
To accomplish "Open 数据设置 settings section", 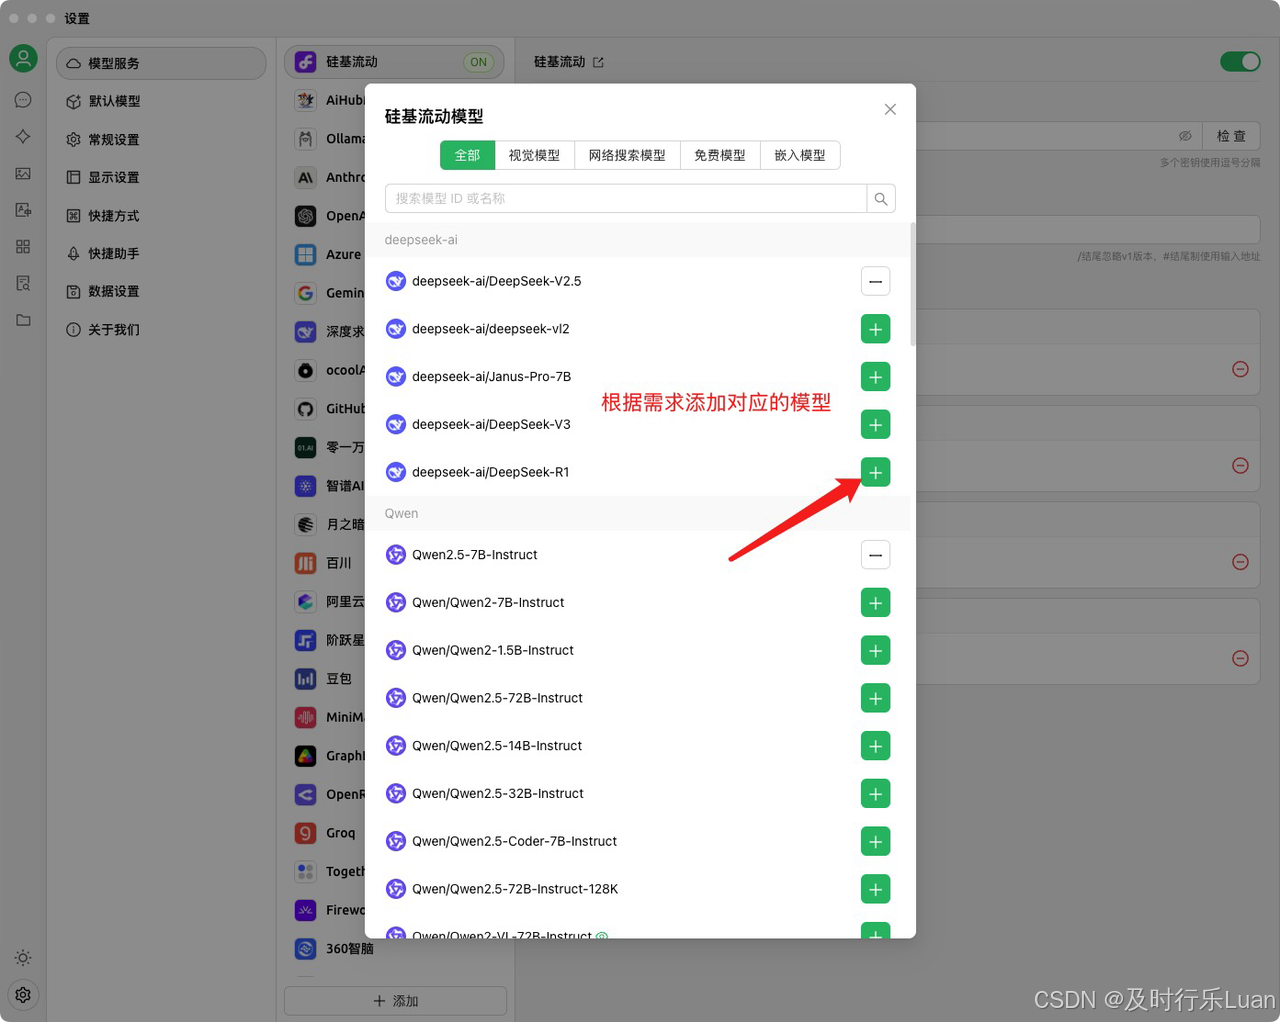I will 161,291.
